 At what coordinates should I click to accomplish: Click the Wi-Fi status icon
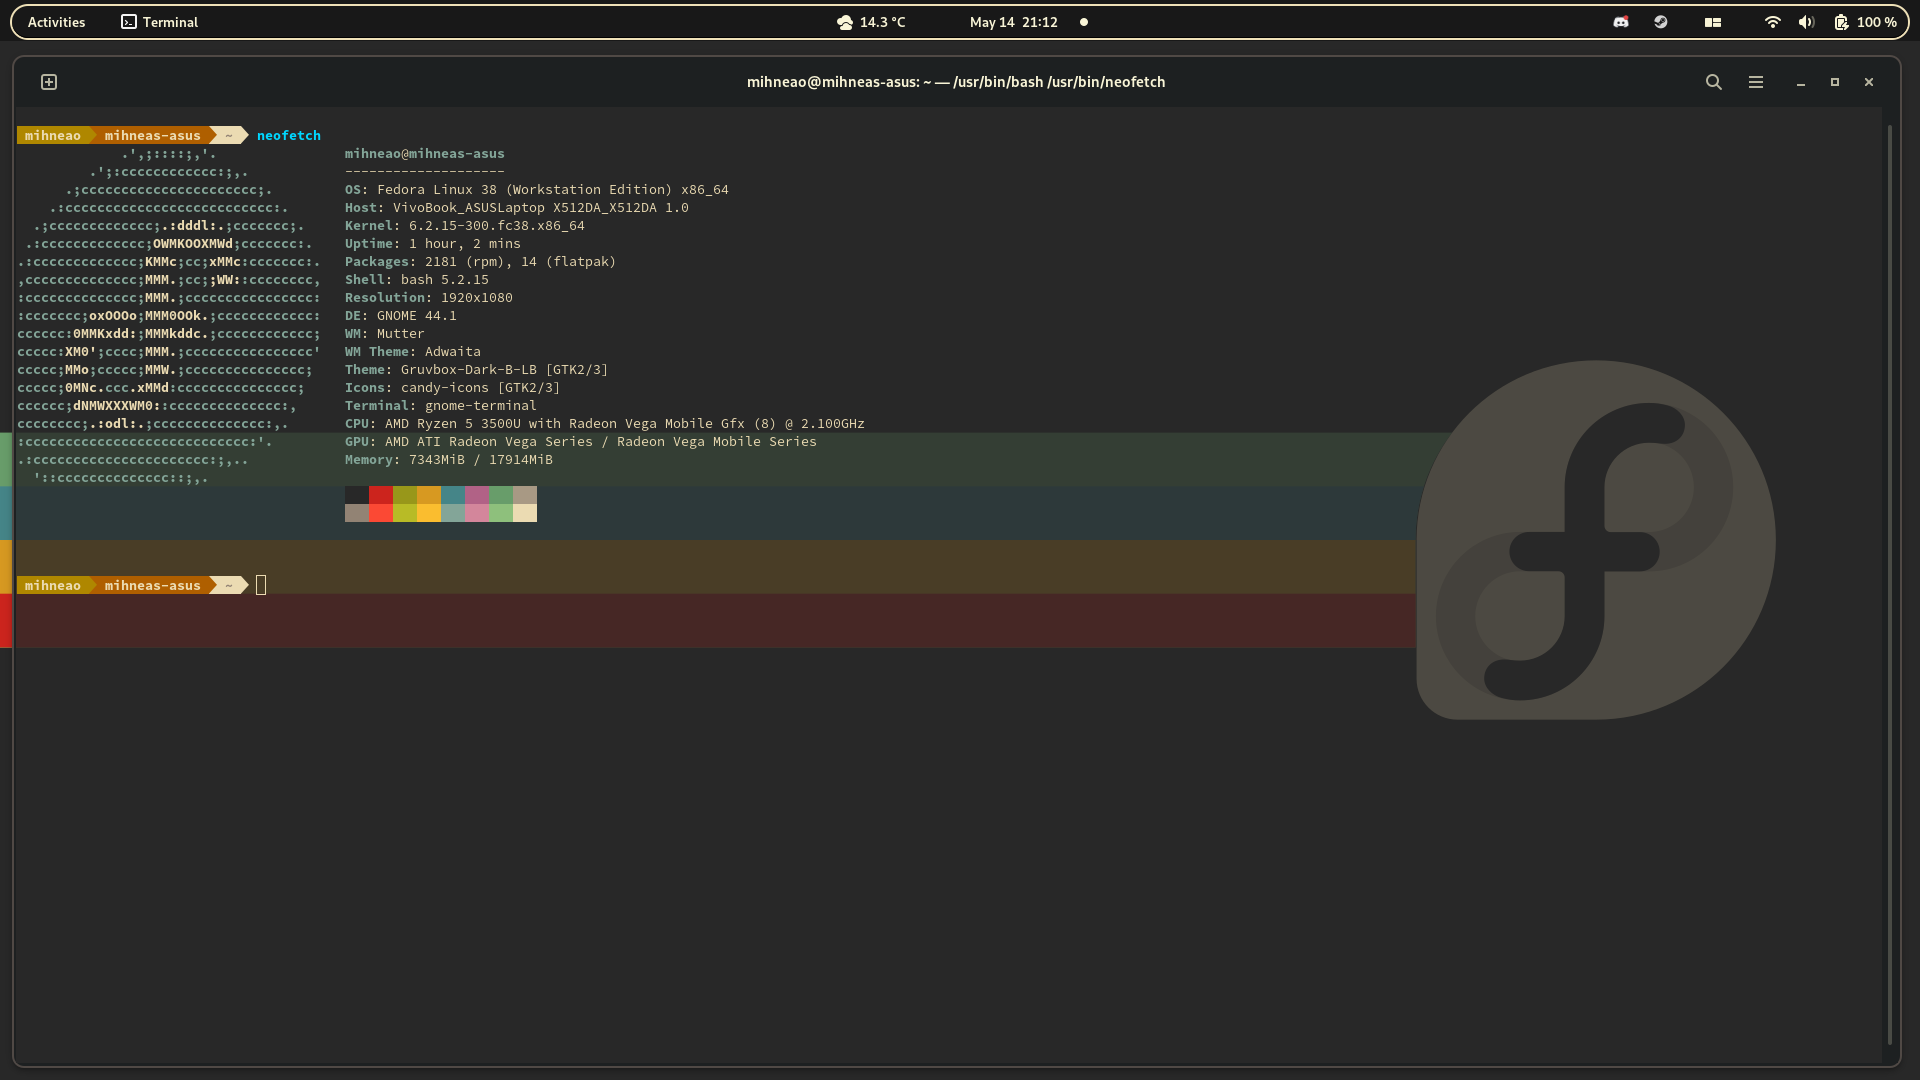click(x=1771, y=22)
